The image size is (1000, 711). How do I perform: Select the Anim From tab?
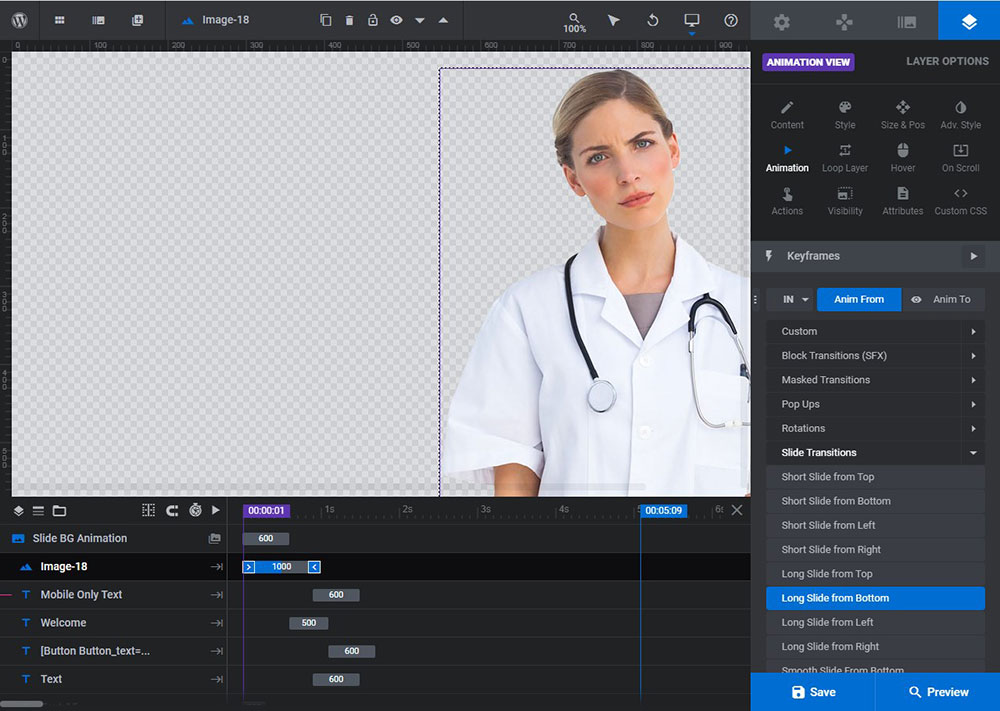point(859,299)
